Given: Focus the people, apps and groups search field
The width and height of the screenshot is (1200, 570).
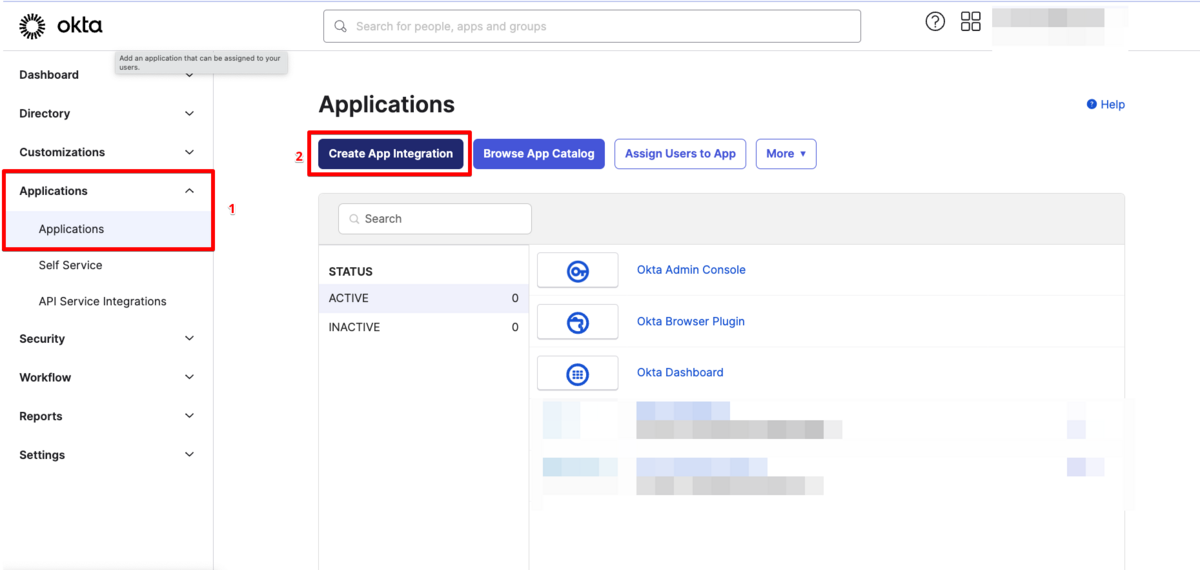Looking at the screenshot, I should (x=592, y=26).
